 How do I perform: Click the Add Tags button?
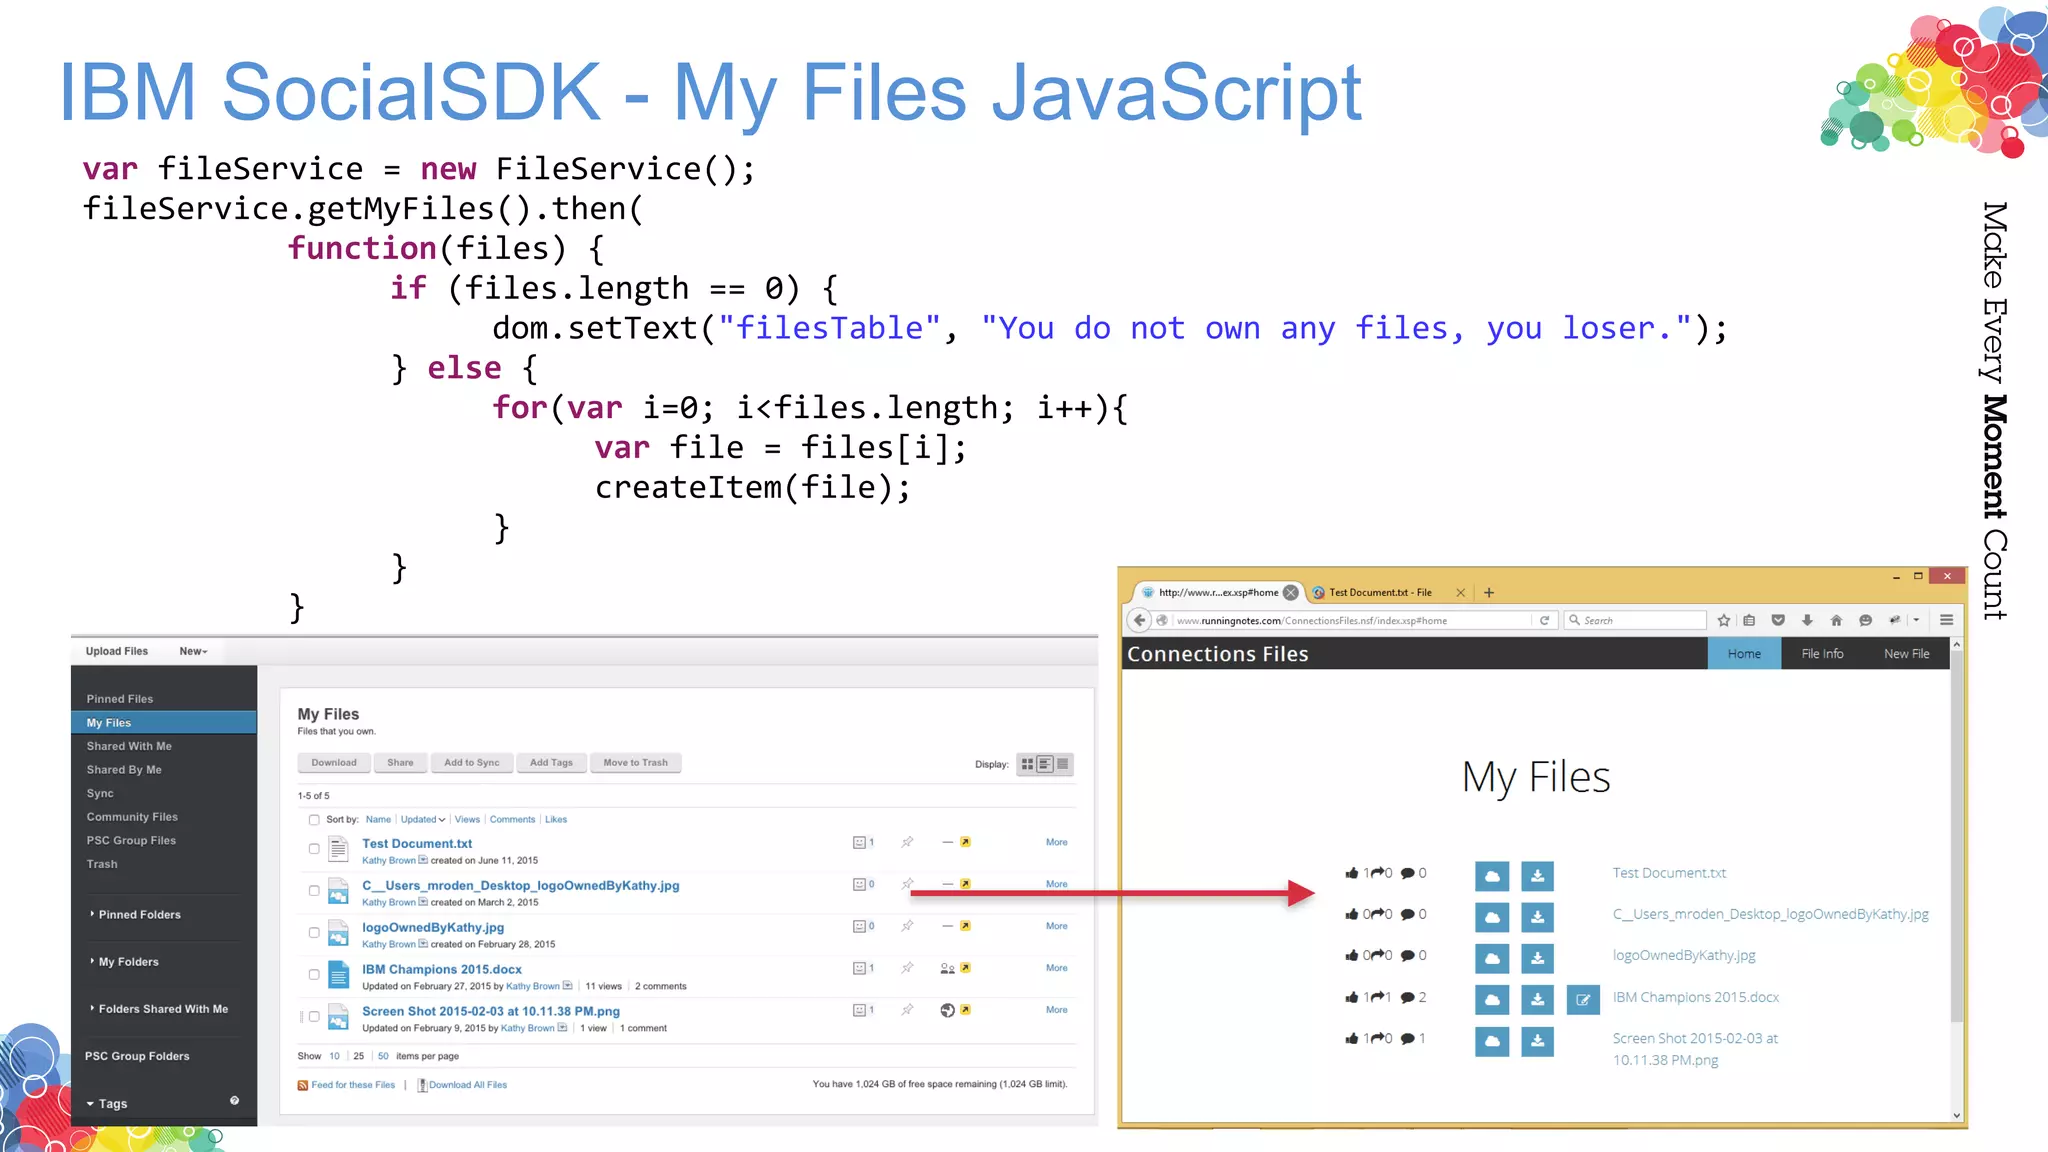551,763
